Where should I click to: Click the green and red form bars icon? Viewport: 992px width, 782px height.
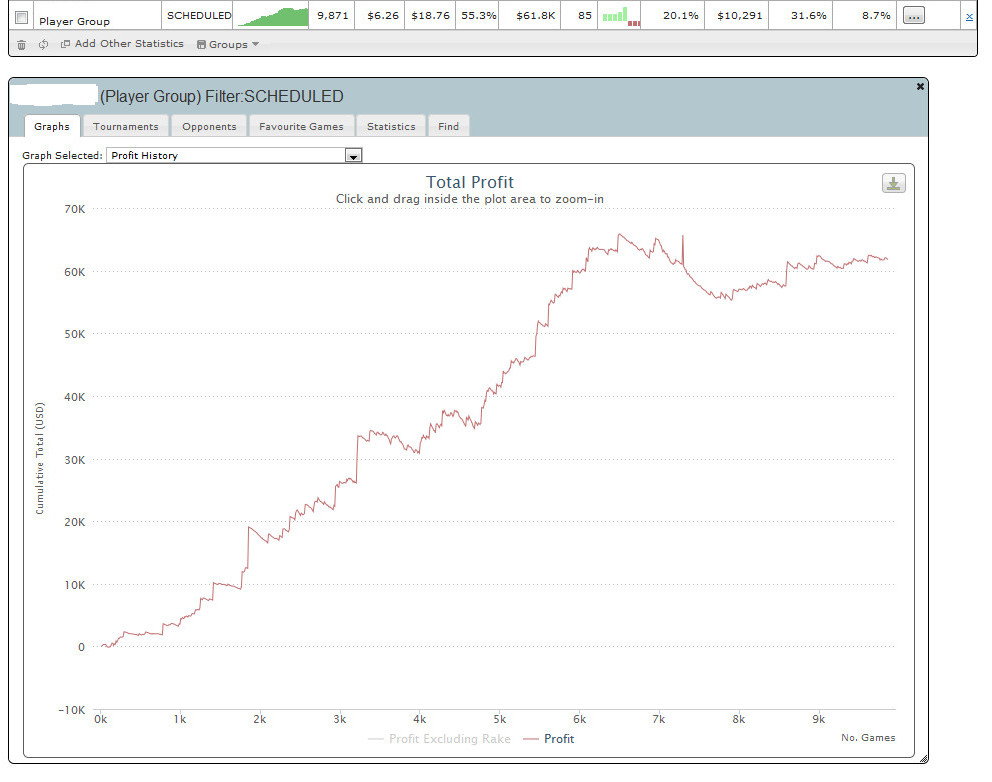coord(620,16)
